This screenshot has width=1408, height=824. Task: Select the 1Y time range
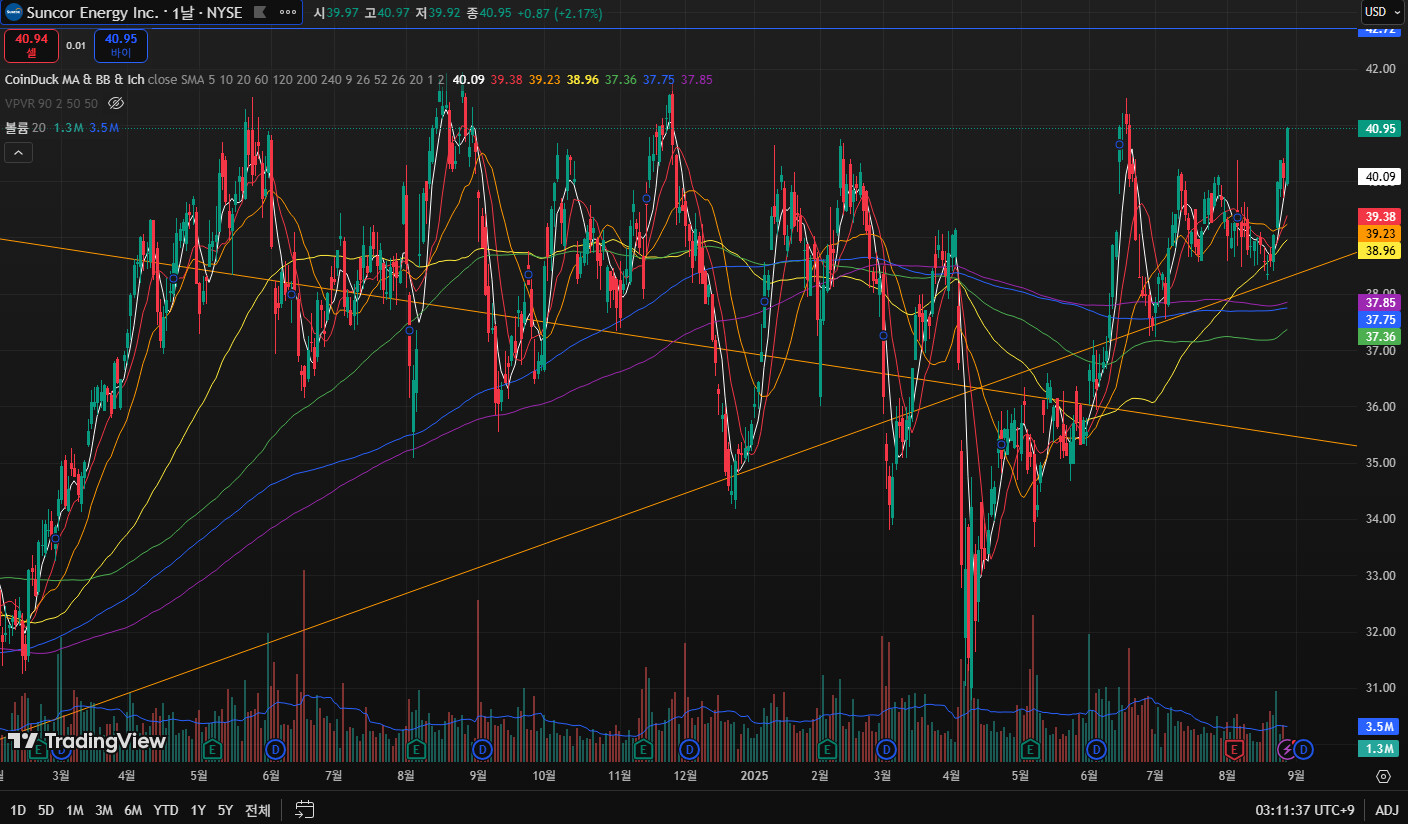197,810
